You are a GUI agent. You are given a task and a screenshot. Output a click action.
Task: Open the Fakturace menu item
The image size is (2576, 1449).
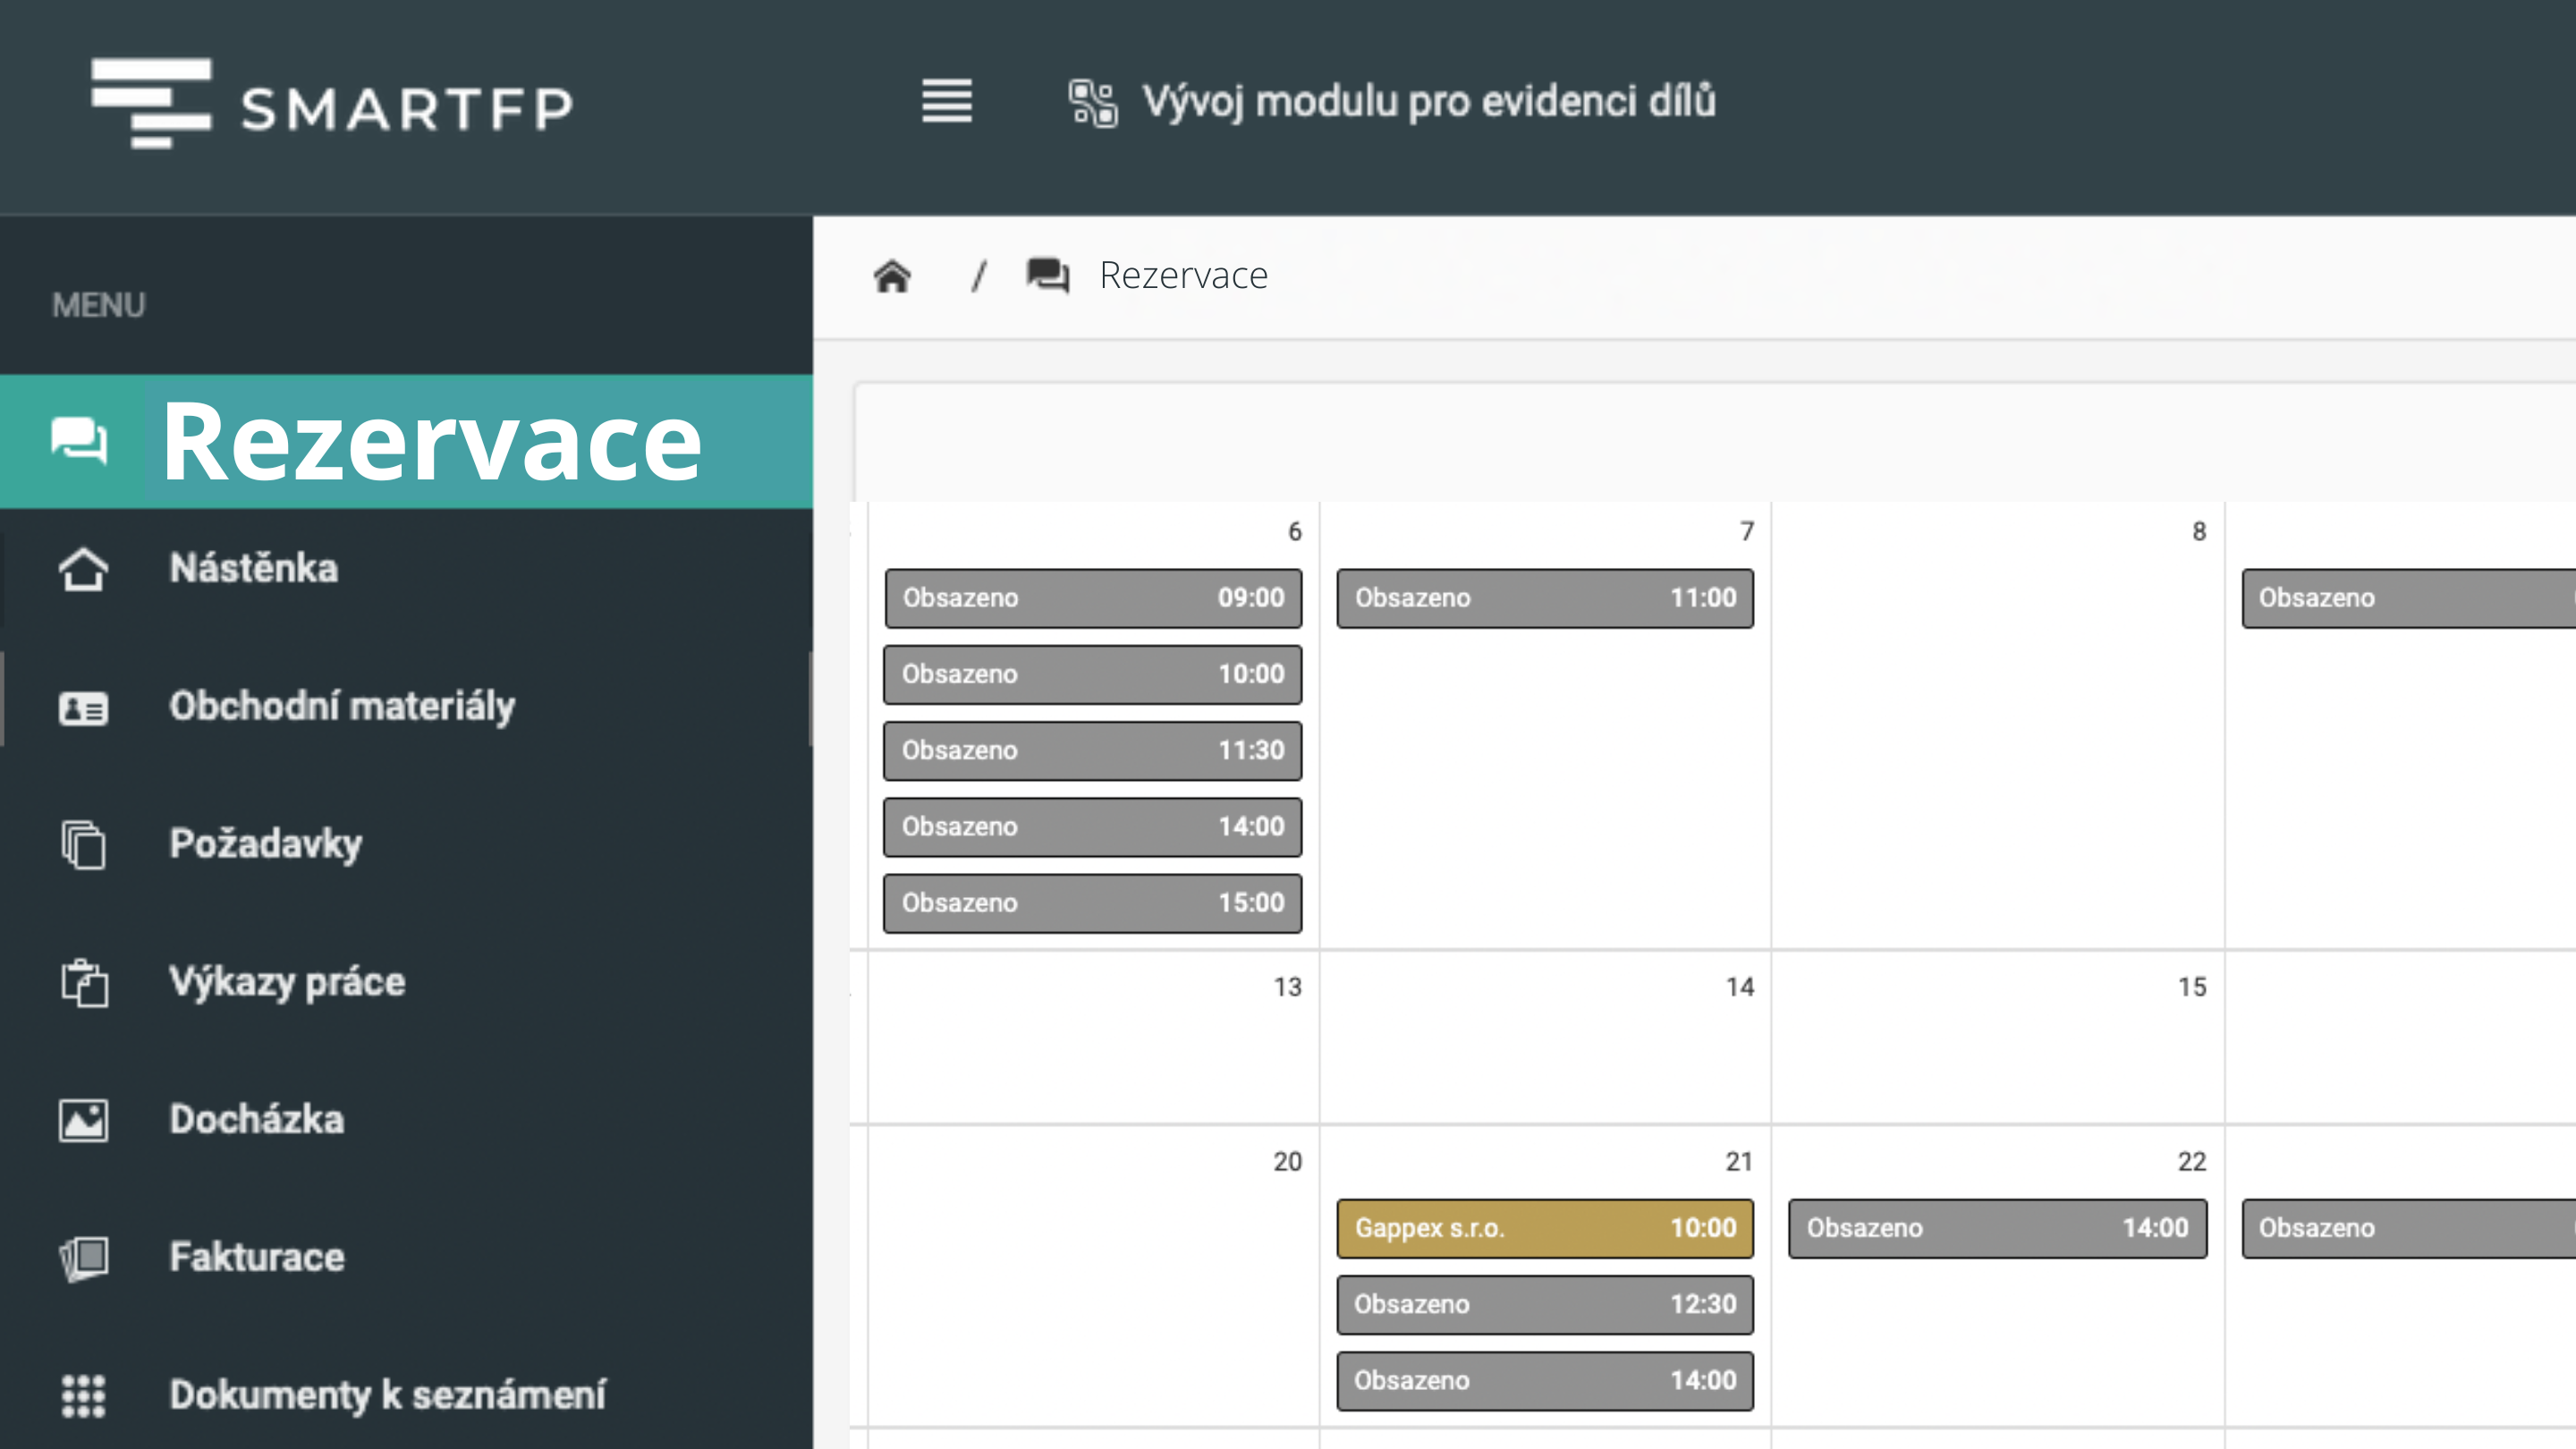click(x=257, y=1257)
